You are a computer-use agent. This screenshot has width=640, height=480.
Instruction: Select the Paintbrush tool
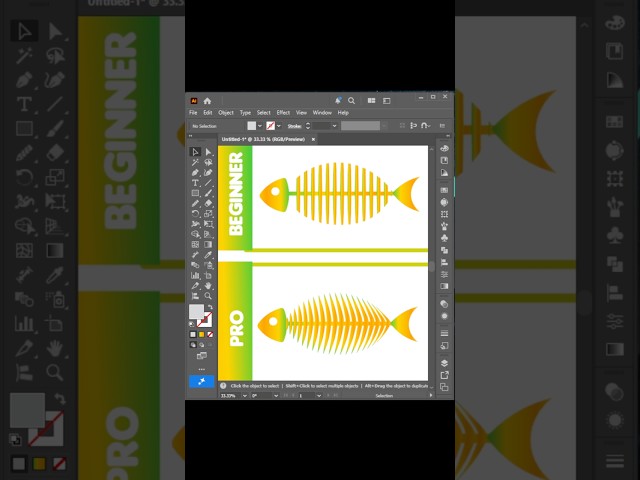208,193
